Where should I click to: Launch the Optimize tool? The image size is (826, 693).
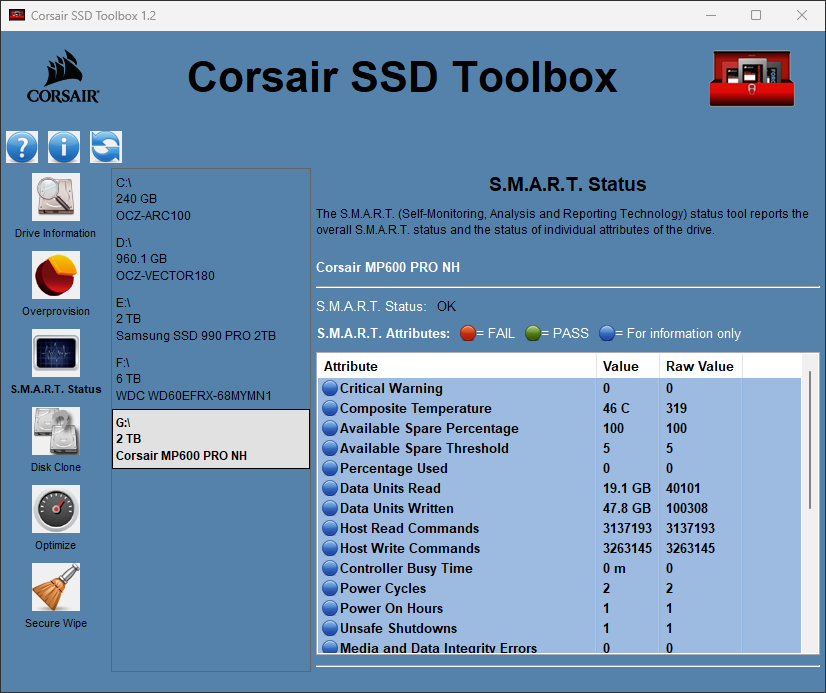[56, 509]
